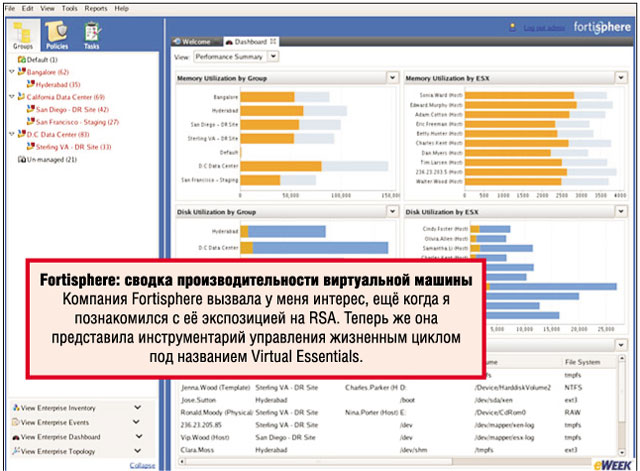
Task: Click the table's vertical scrollbar down arrow
Action: (622, 452)
